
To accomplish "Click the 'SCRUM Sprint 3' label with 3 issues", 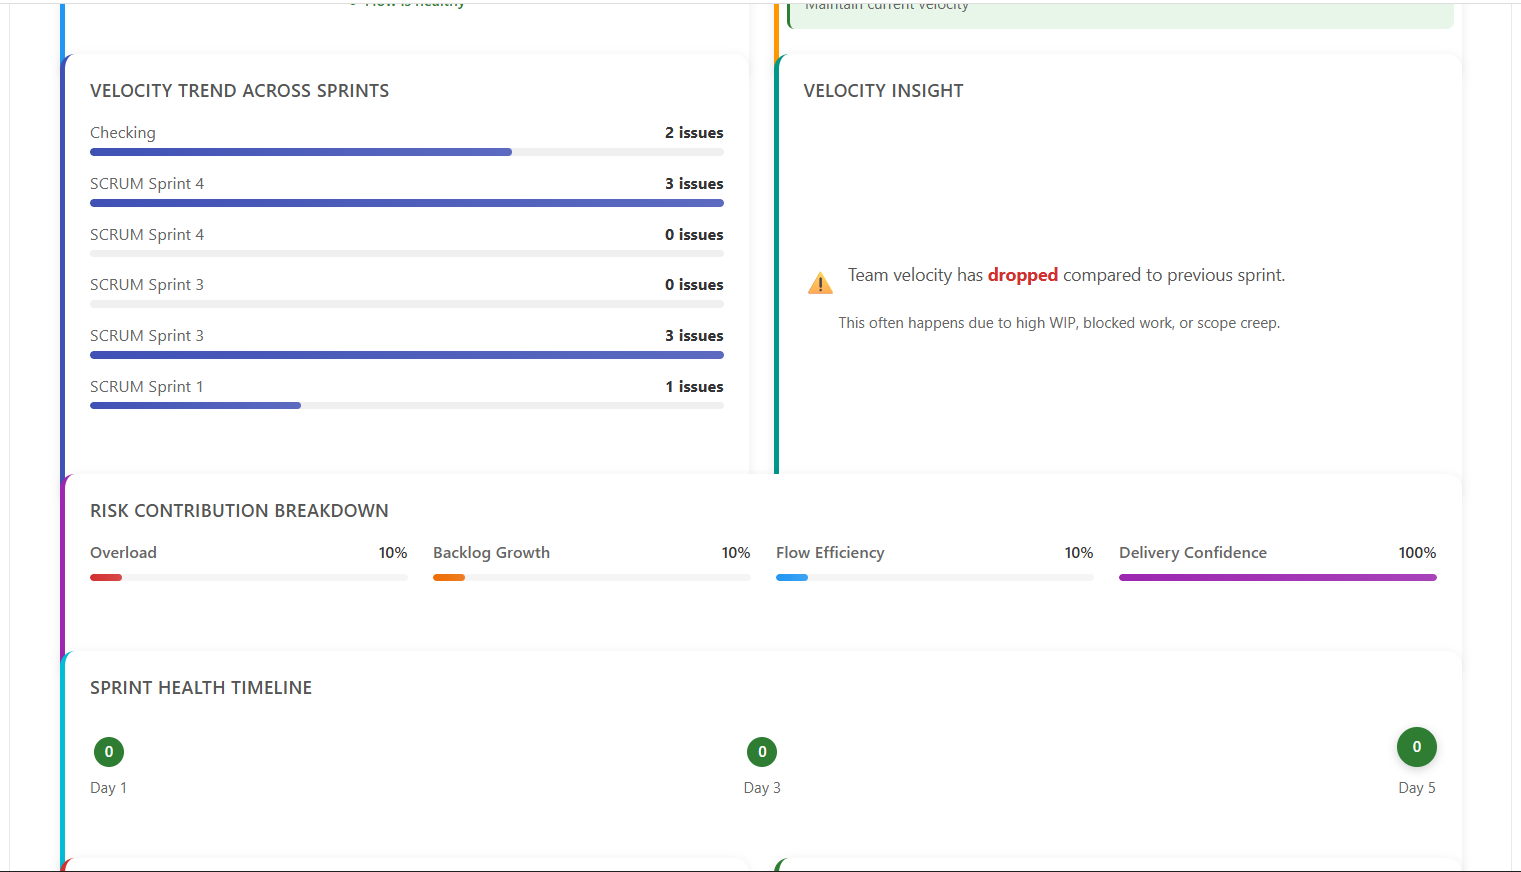I will pyautogui.click(x=147, y=336).
